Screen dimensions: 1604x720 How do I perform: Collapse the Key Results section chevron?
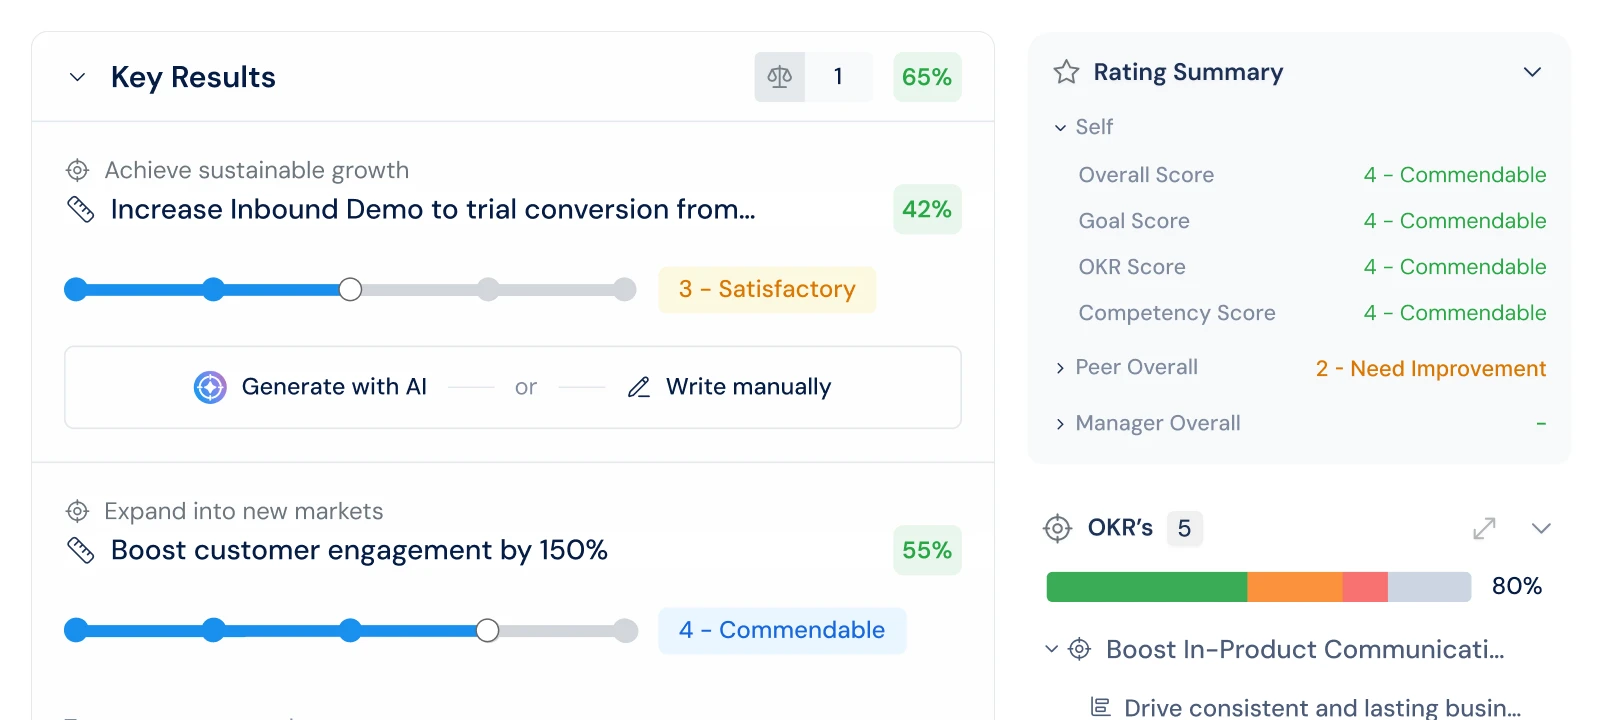77,77
